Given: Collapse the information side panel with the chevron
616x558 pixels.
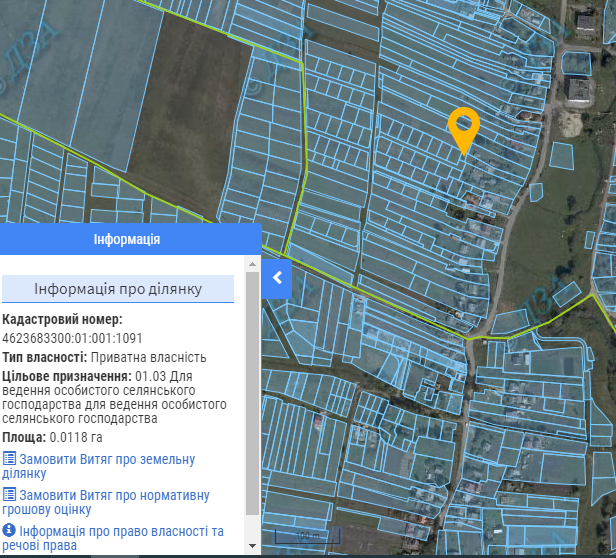Looking at the screenshot, I should pyautogui.click(x=277, y=277).
